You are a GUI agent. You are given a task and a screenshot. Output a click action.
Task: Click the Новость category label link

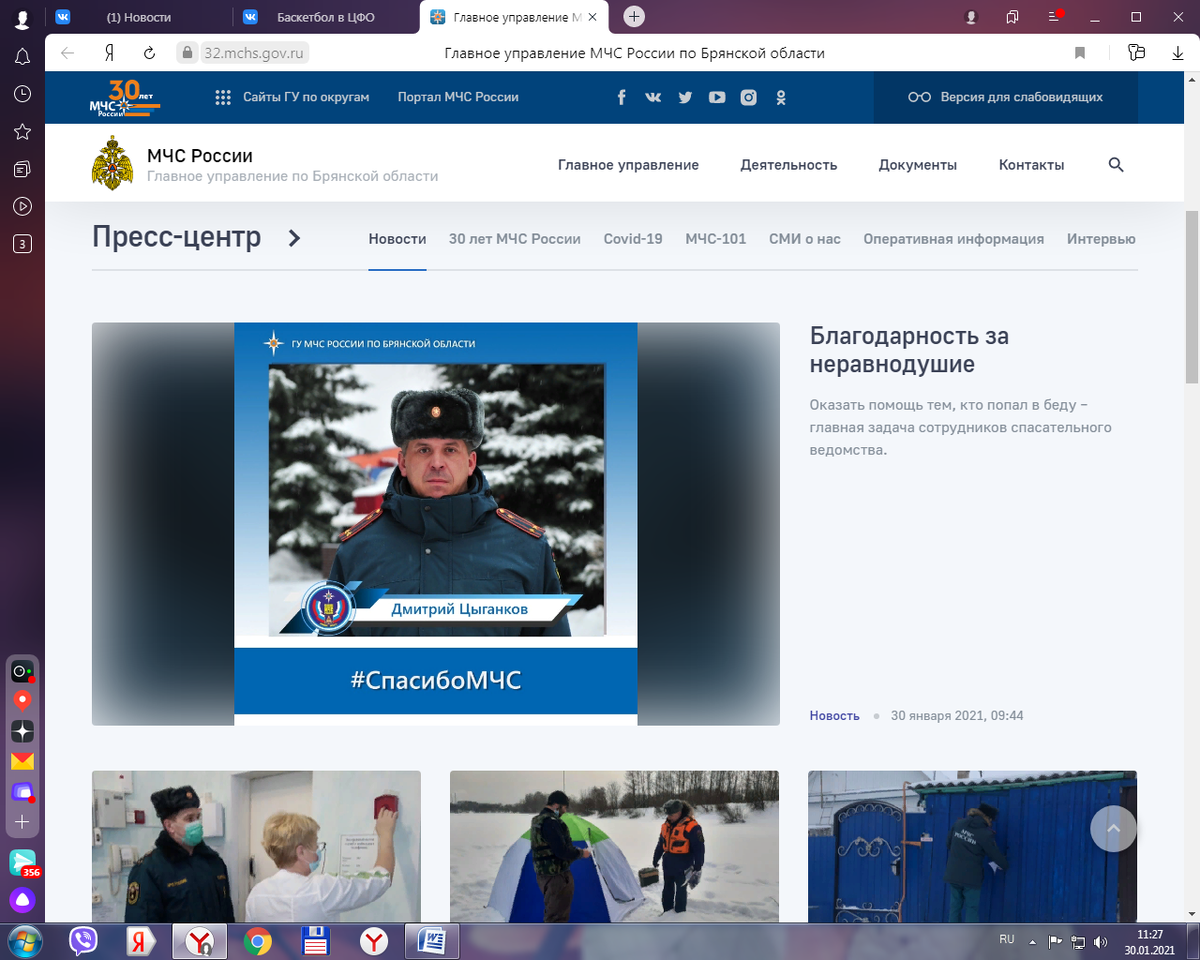[834, 716]
